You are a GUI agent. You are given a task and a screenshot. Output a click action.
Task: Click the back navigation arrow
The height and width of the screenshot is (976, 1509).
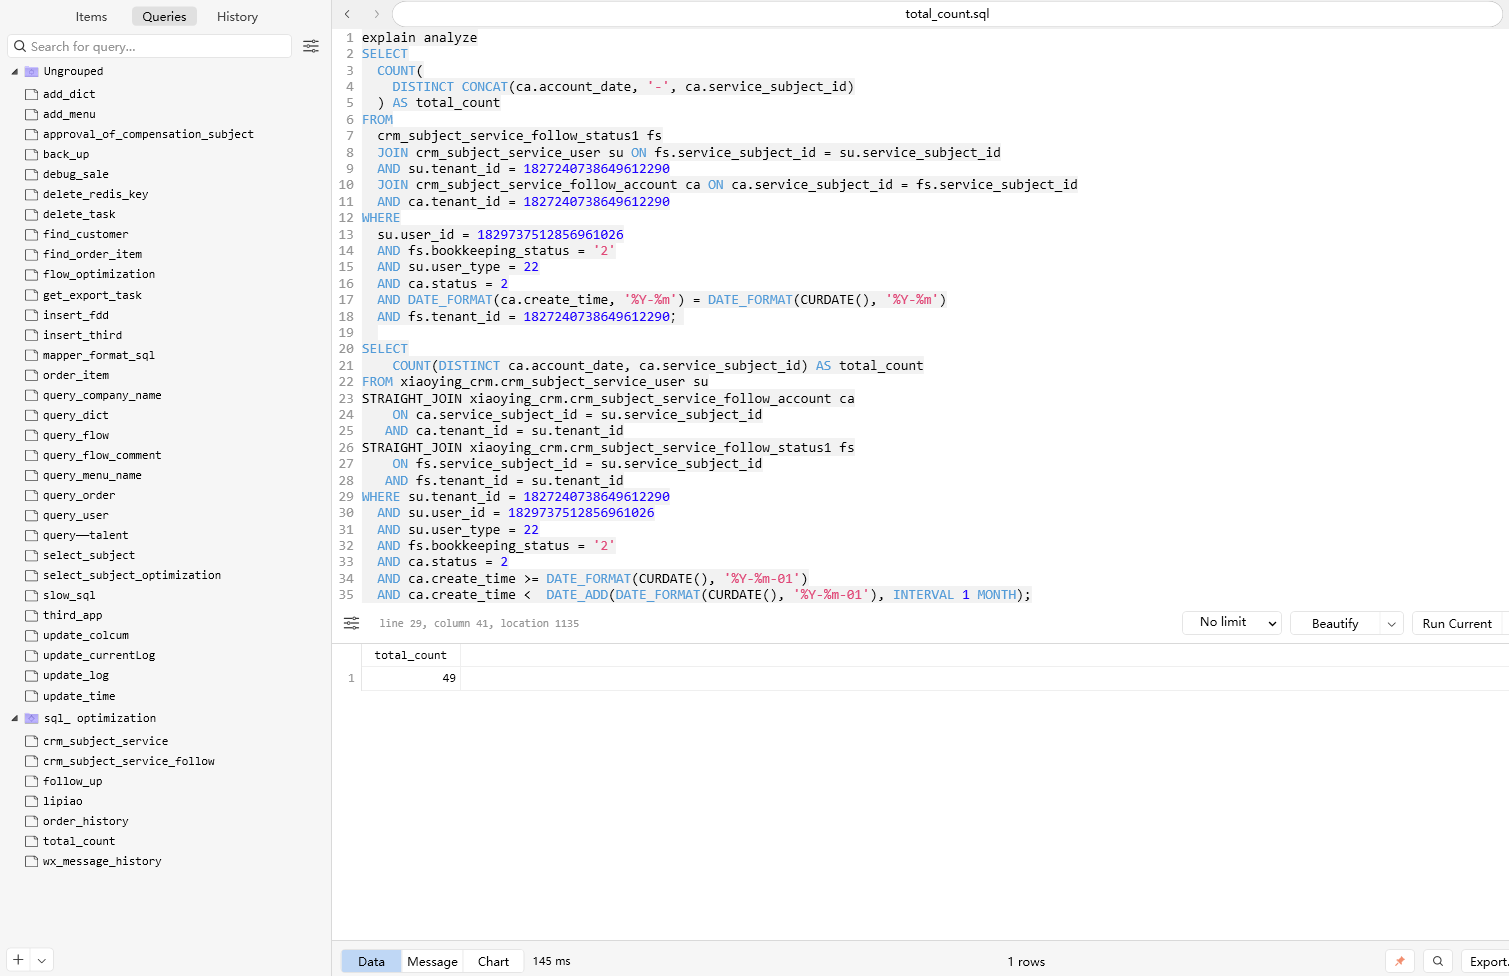(347, 14)
